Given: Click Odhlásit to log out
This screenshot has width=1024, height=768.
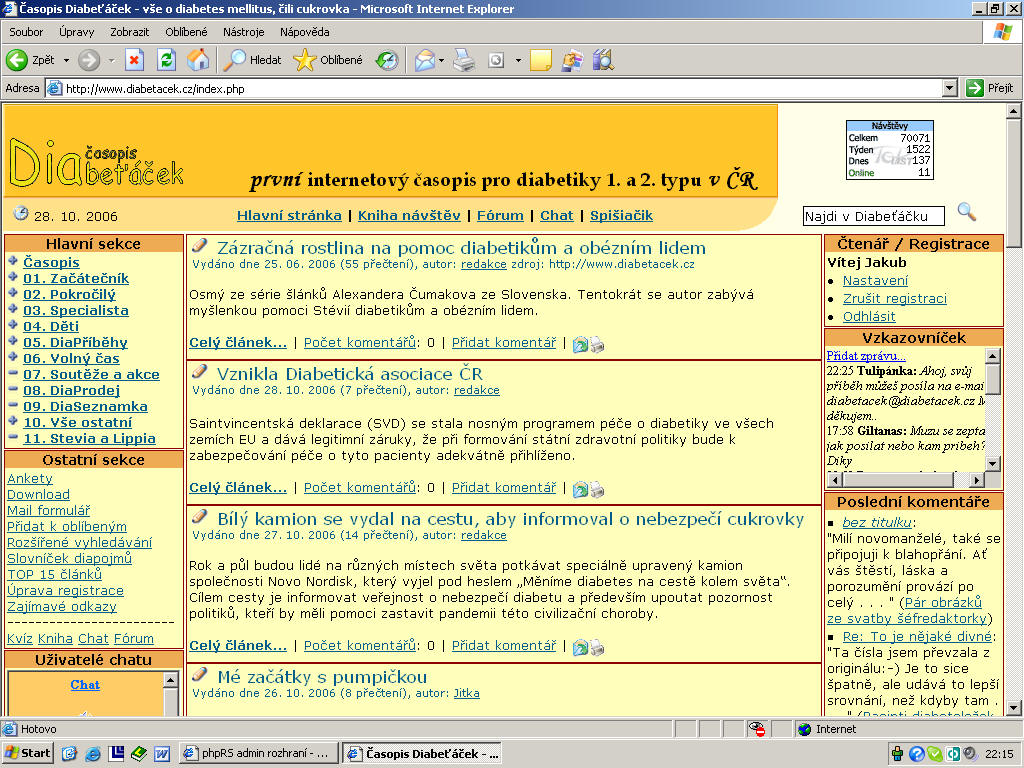Looking at the screenshot, I should pos(869,317).
